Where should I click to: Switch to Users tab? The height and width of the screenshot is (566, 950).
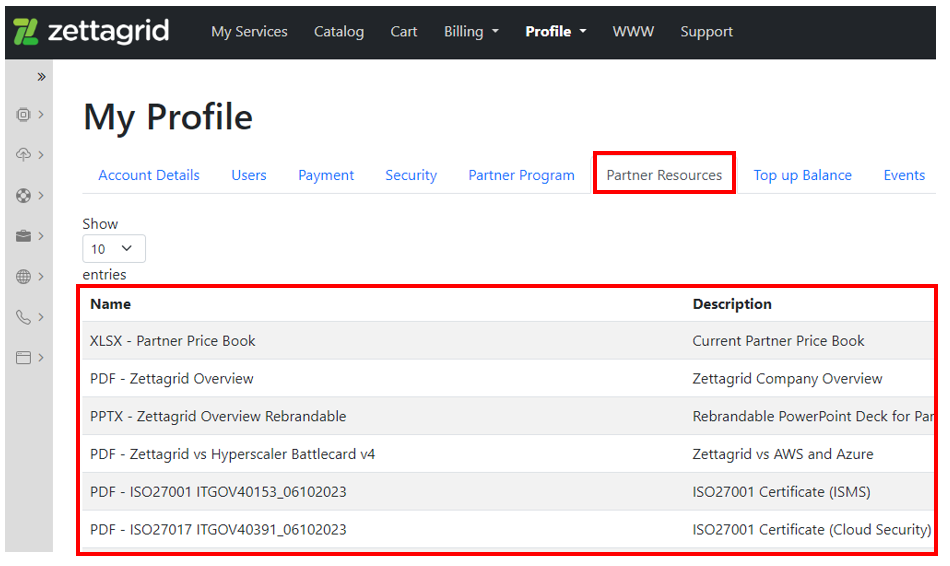(249, 175)
